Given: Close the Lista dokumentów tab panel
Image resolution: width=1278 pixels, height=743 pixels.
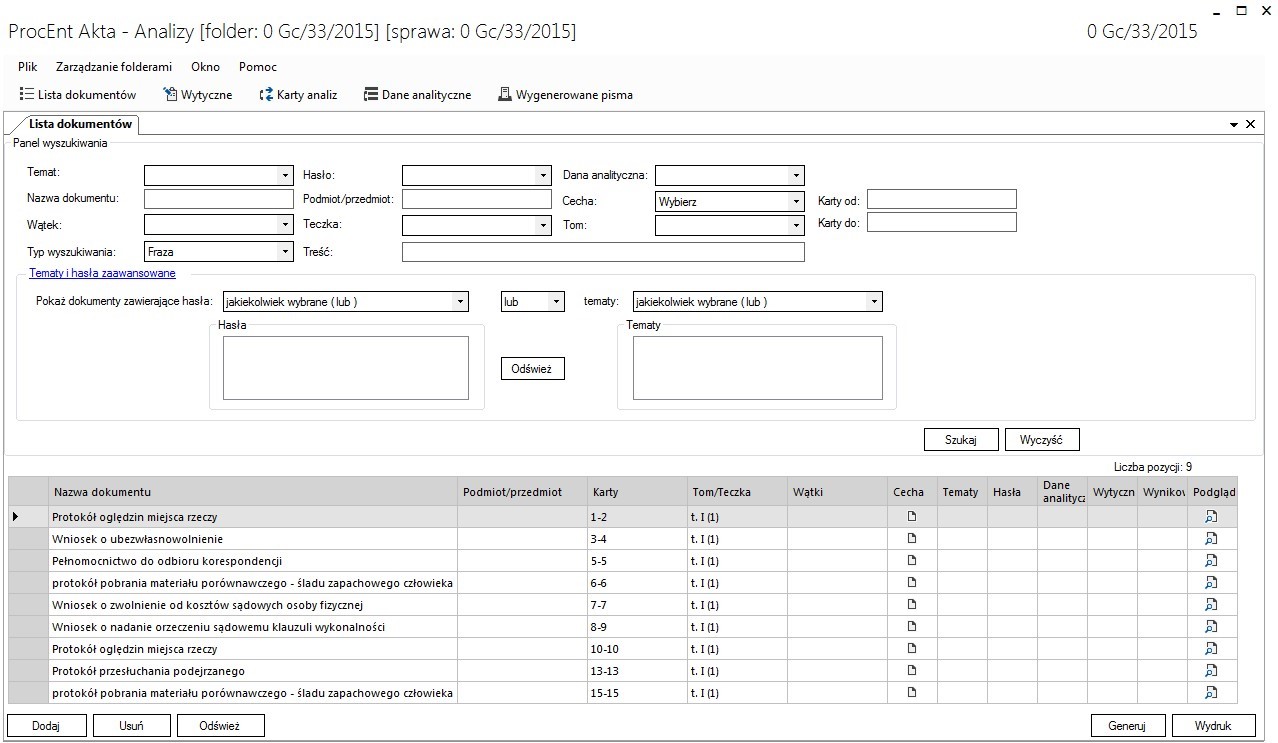Looking at the screenshot, I should click(x=1250, y=124).
